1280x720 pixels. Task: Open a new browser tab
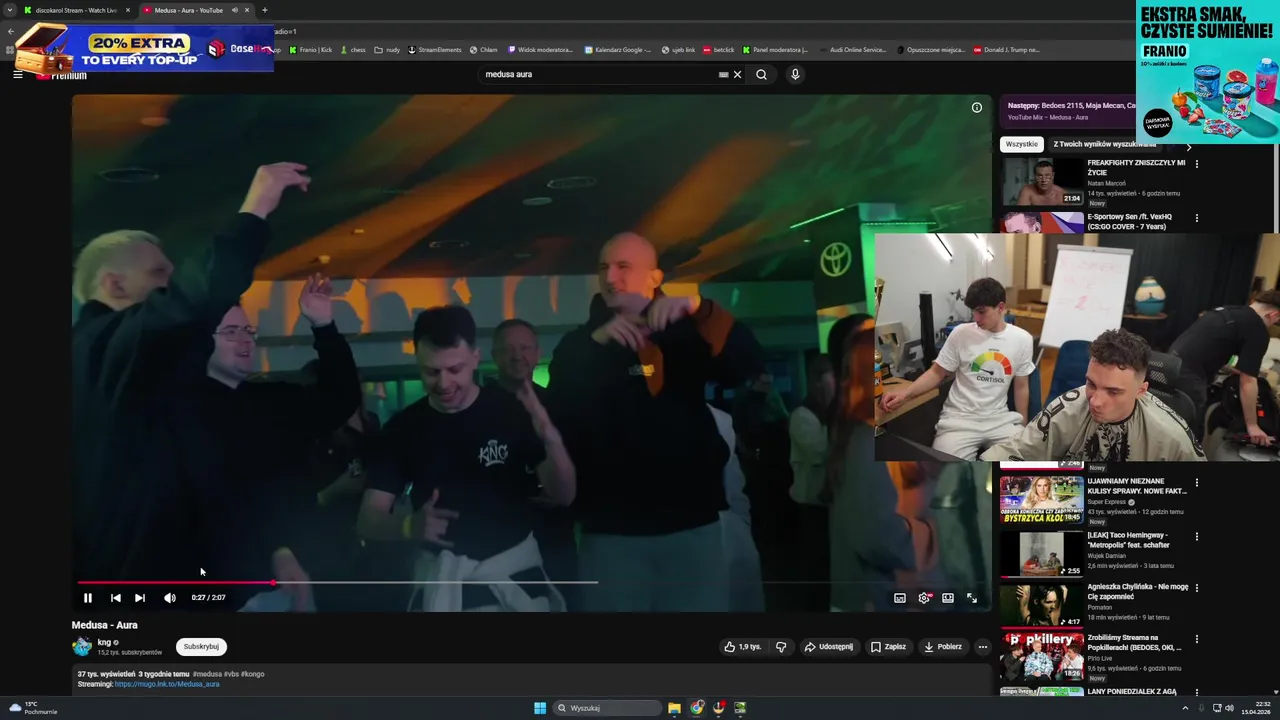point(265,10)
